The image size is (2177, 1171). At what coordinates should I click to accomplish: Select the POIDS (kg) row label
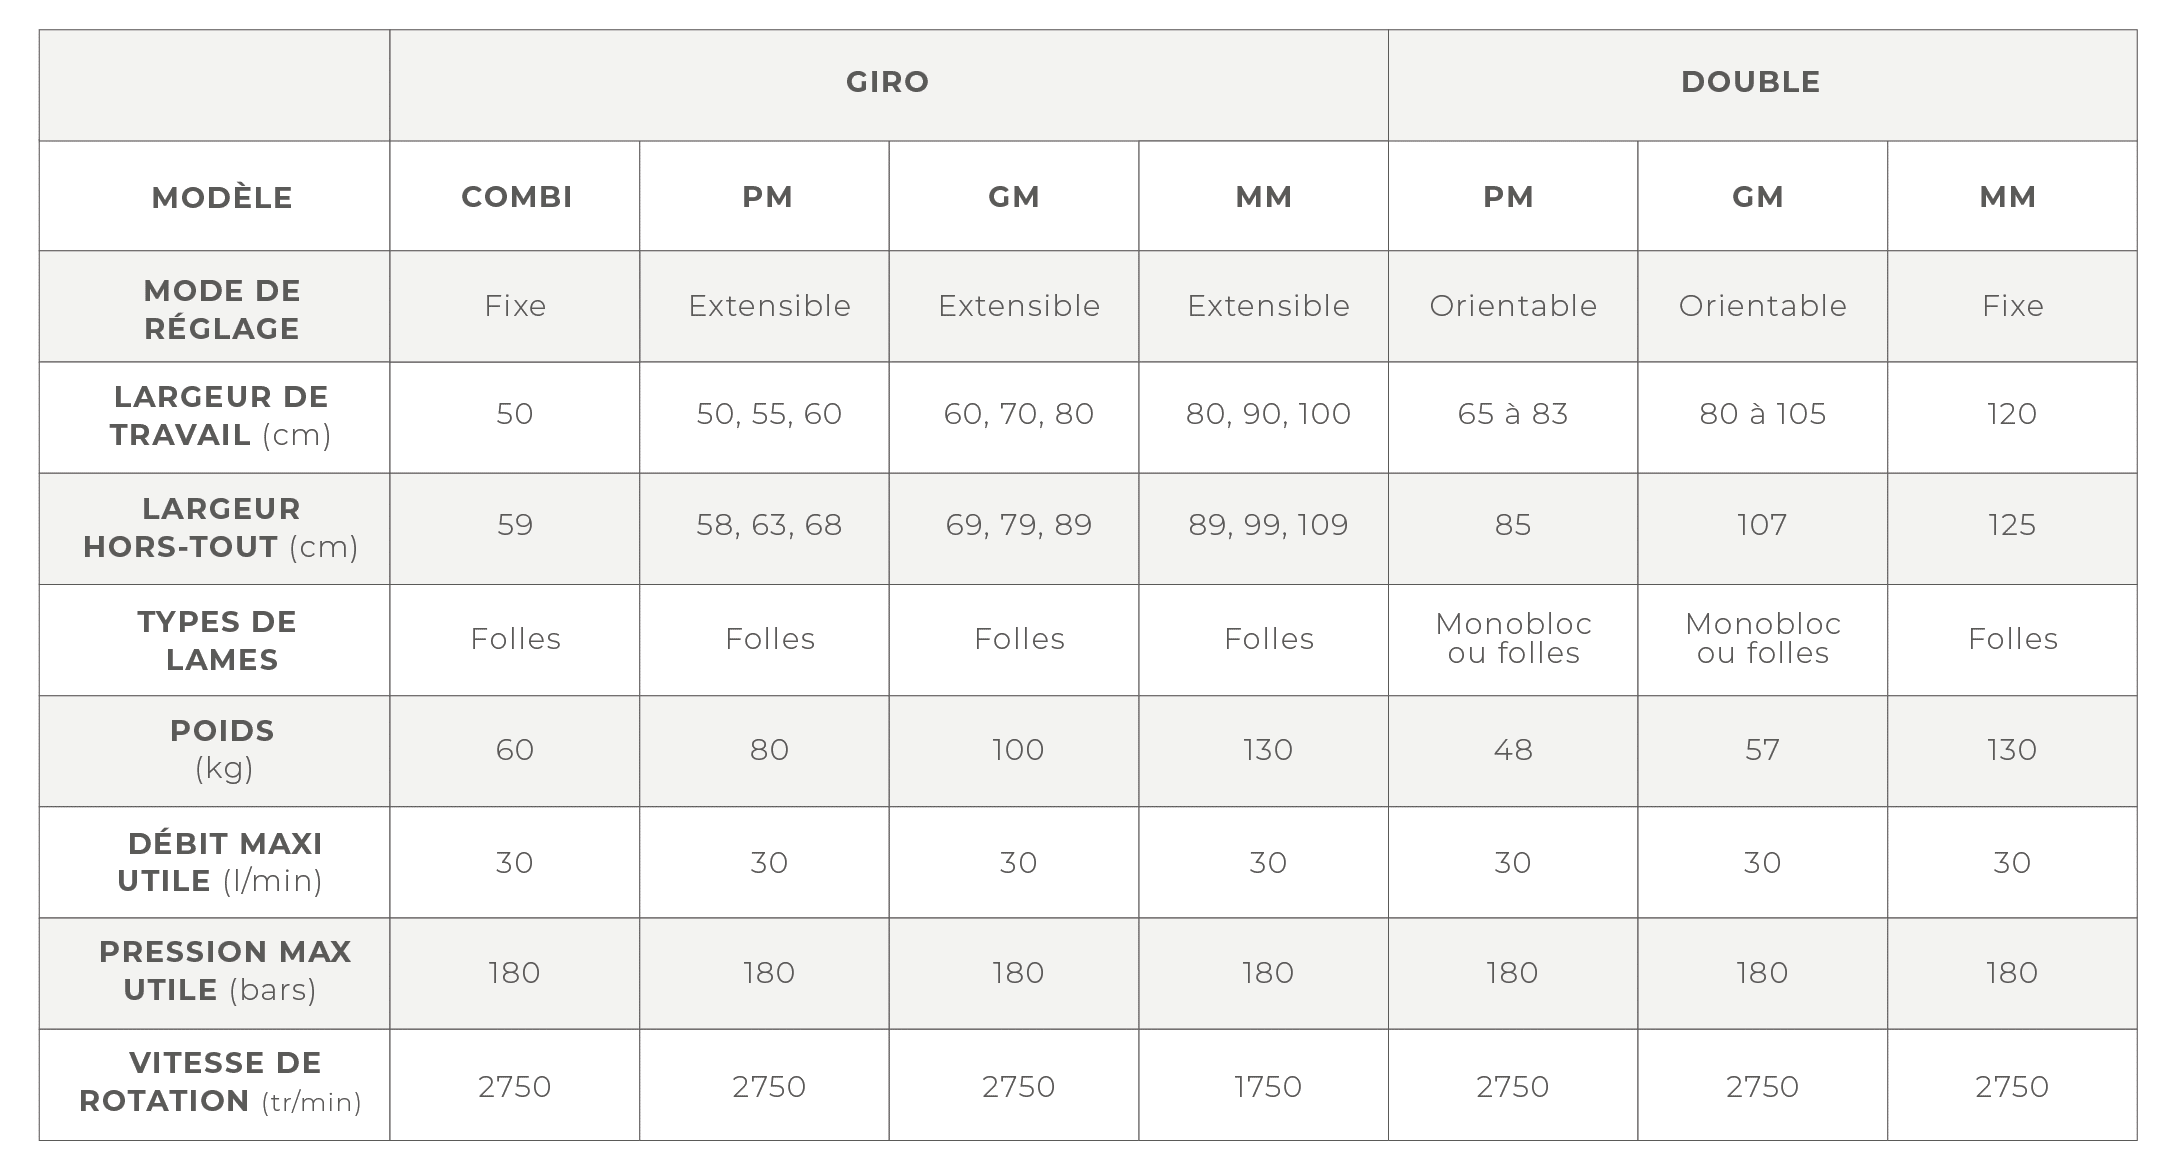coord(222,750)
